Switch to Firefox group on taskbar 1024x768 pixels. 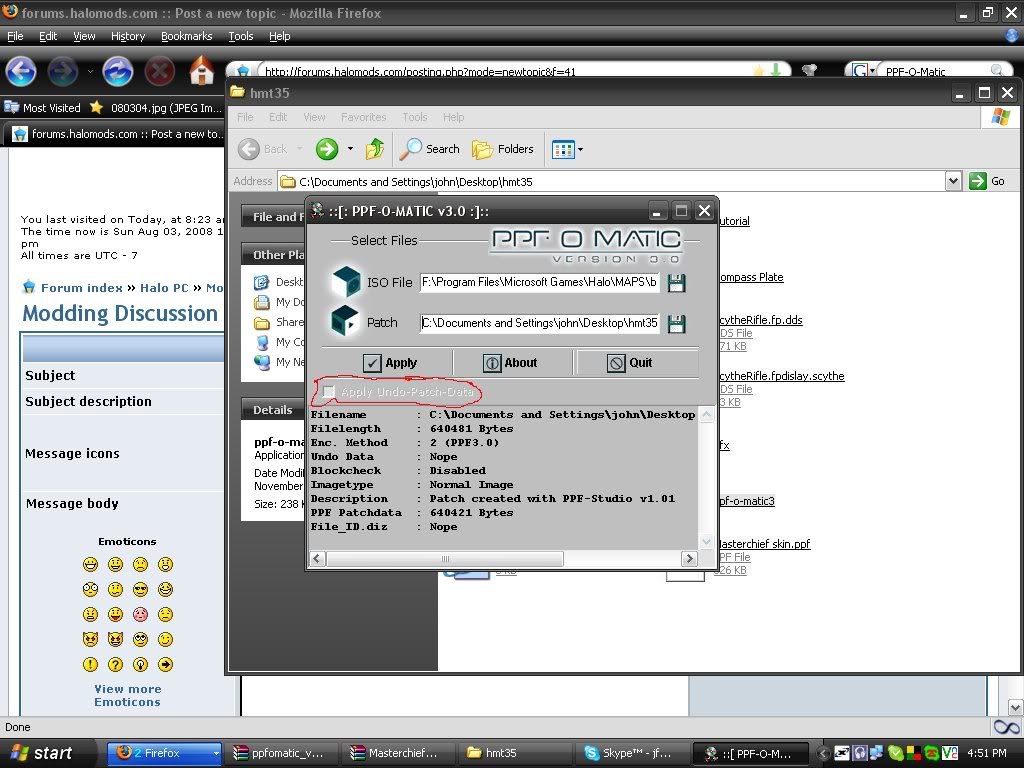tap(164, 753)
